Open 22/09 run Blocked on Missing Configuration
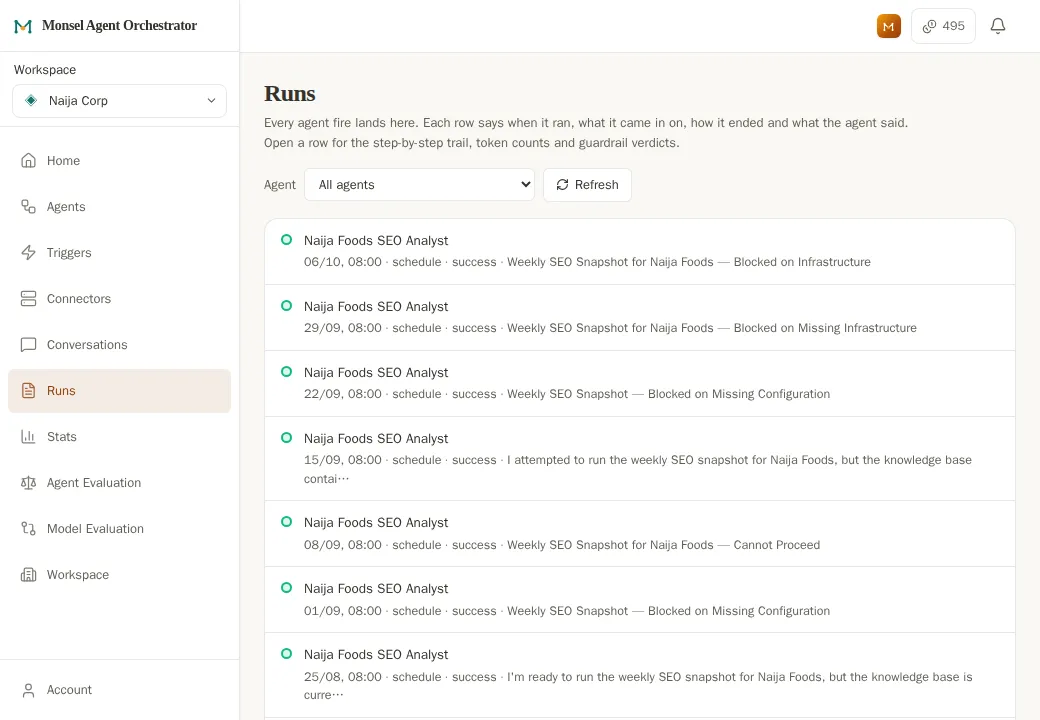This screenshot has width=1040, height=720. [639, 383]
